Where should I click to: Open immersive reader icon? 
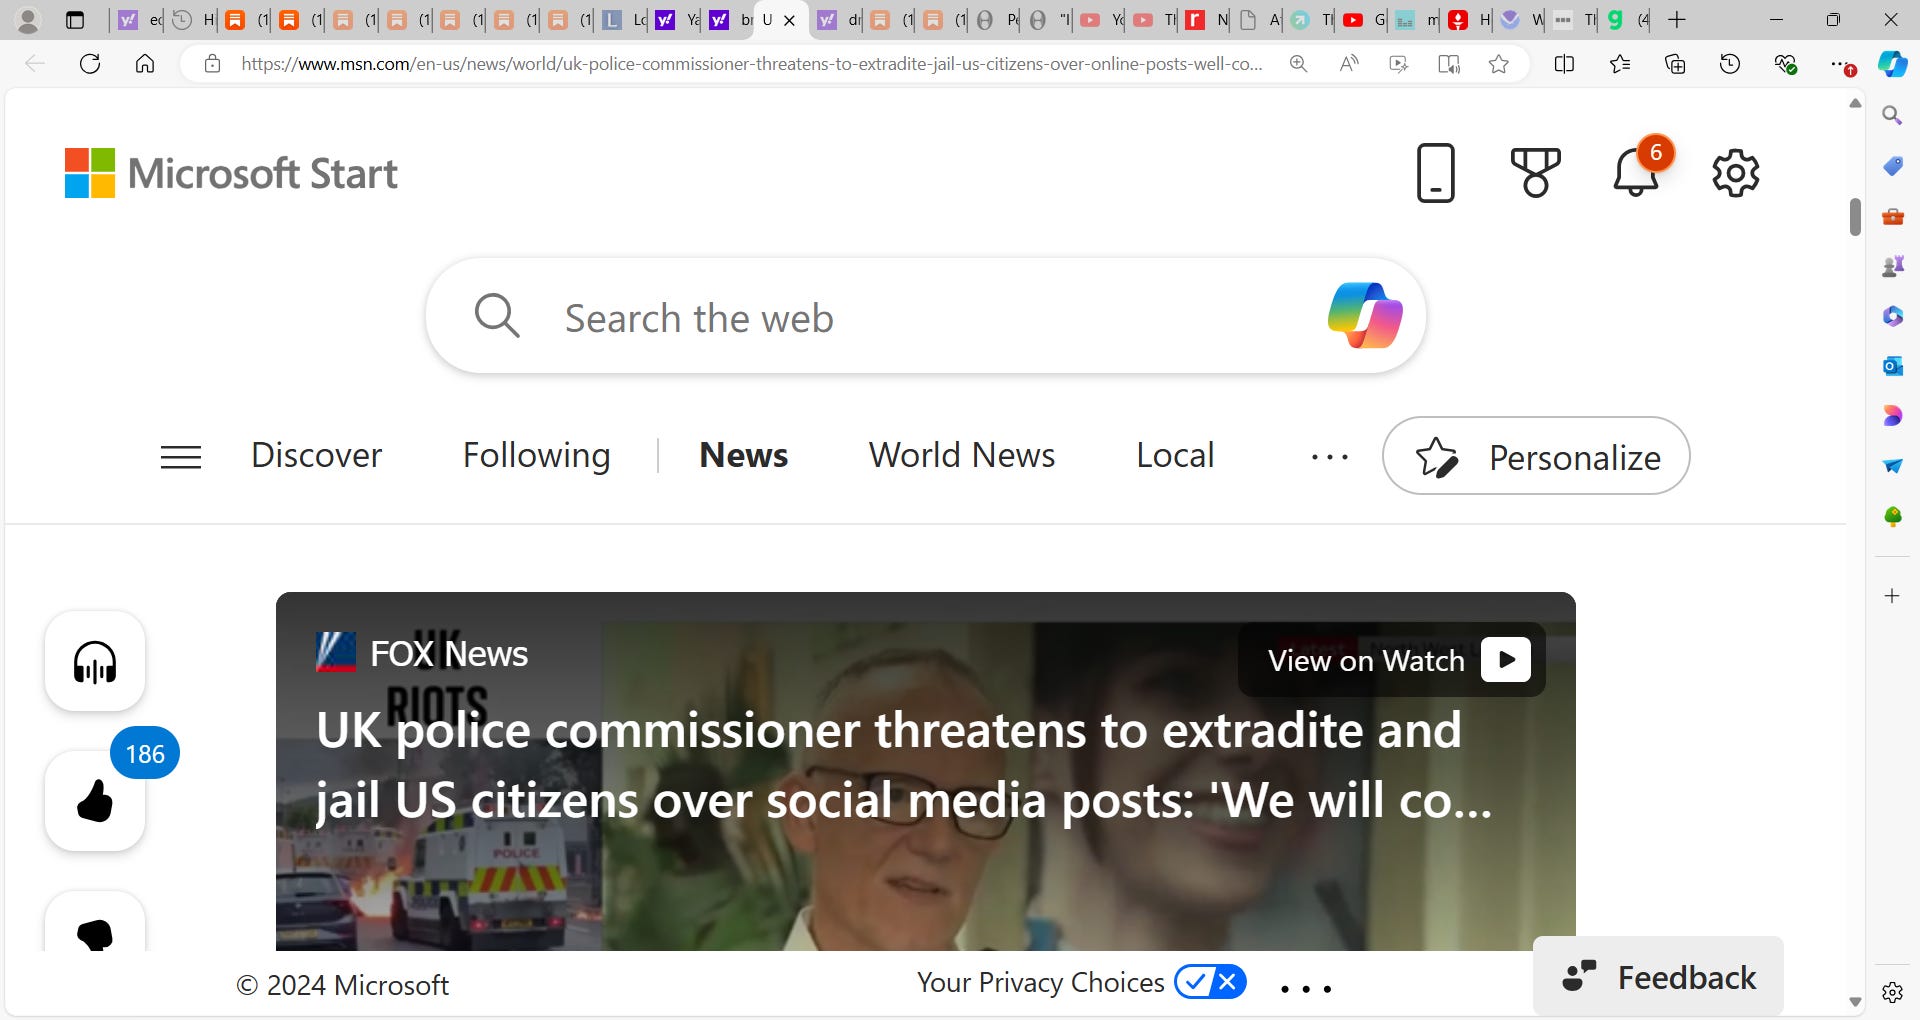(1448, 64)
